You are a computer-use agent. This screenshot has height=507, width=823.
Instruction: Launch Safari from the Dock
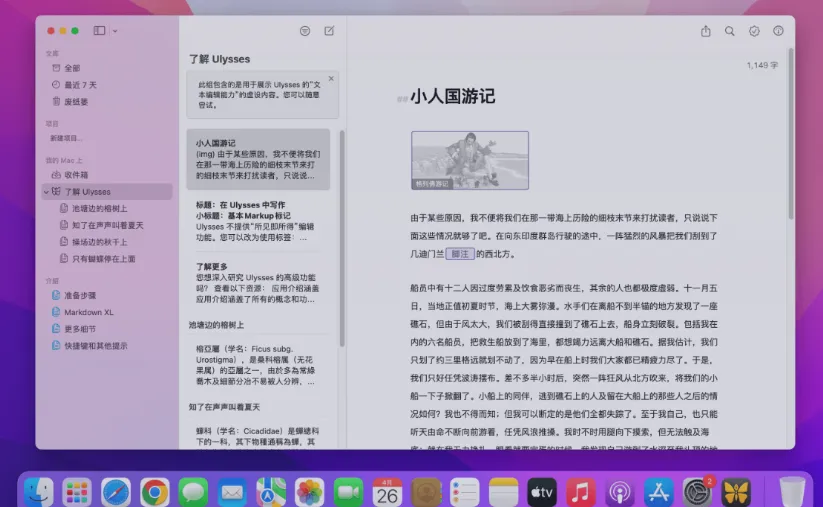point(116,492)
